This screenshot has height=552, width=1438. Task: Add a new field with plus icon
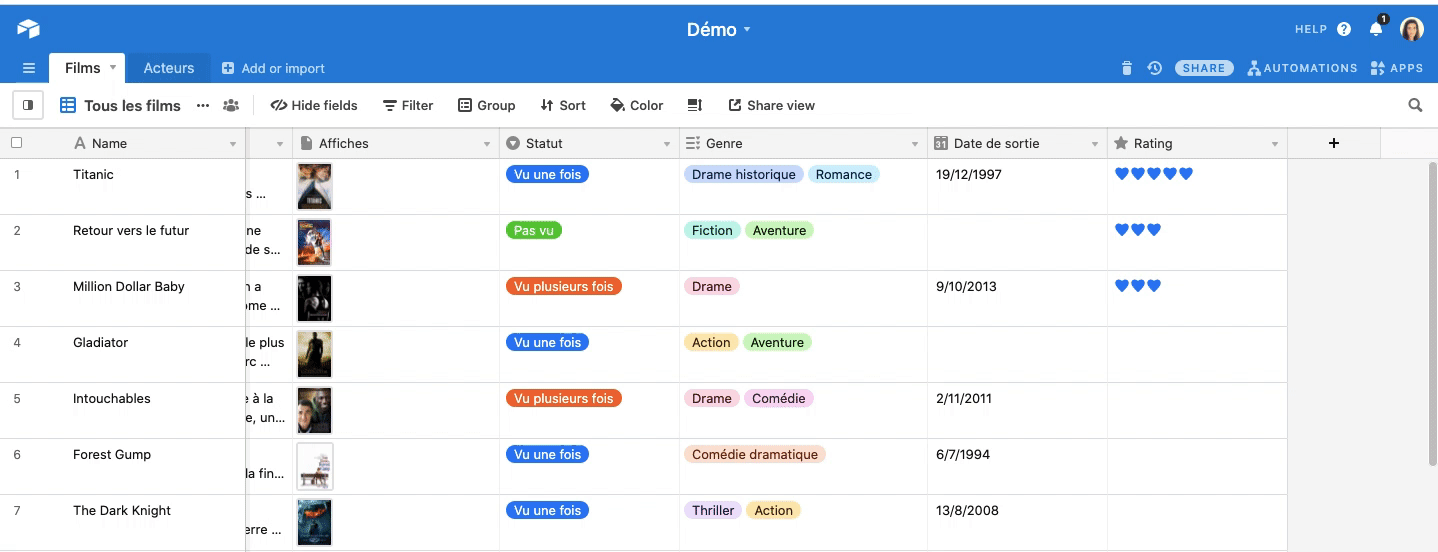coord(1333,143)
